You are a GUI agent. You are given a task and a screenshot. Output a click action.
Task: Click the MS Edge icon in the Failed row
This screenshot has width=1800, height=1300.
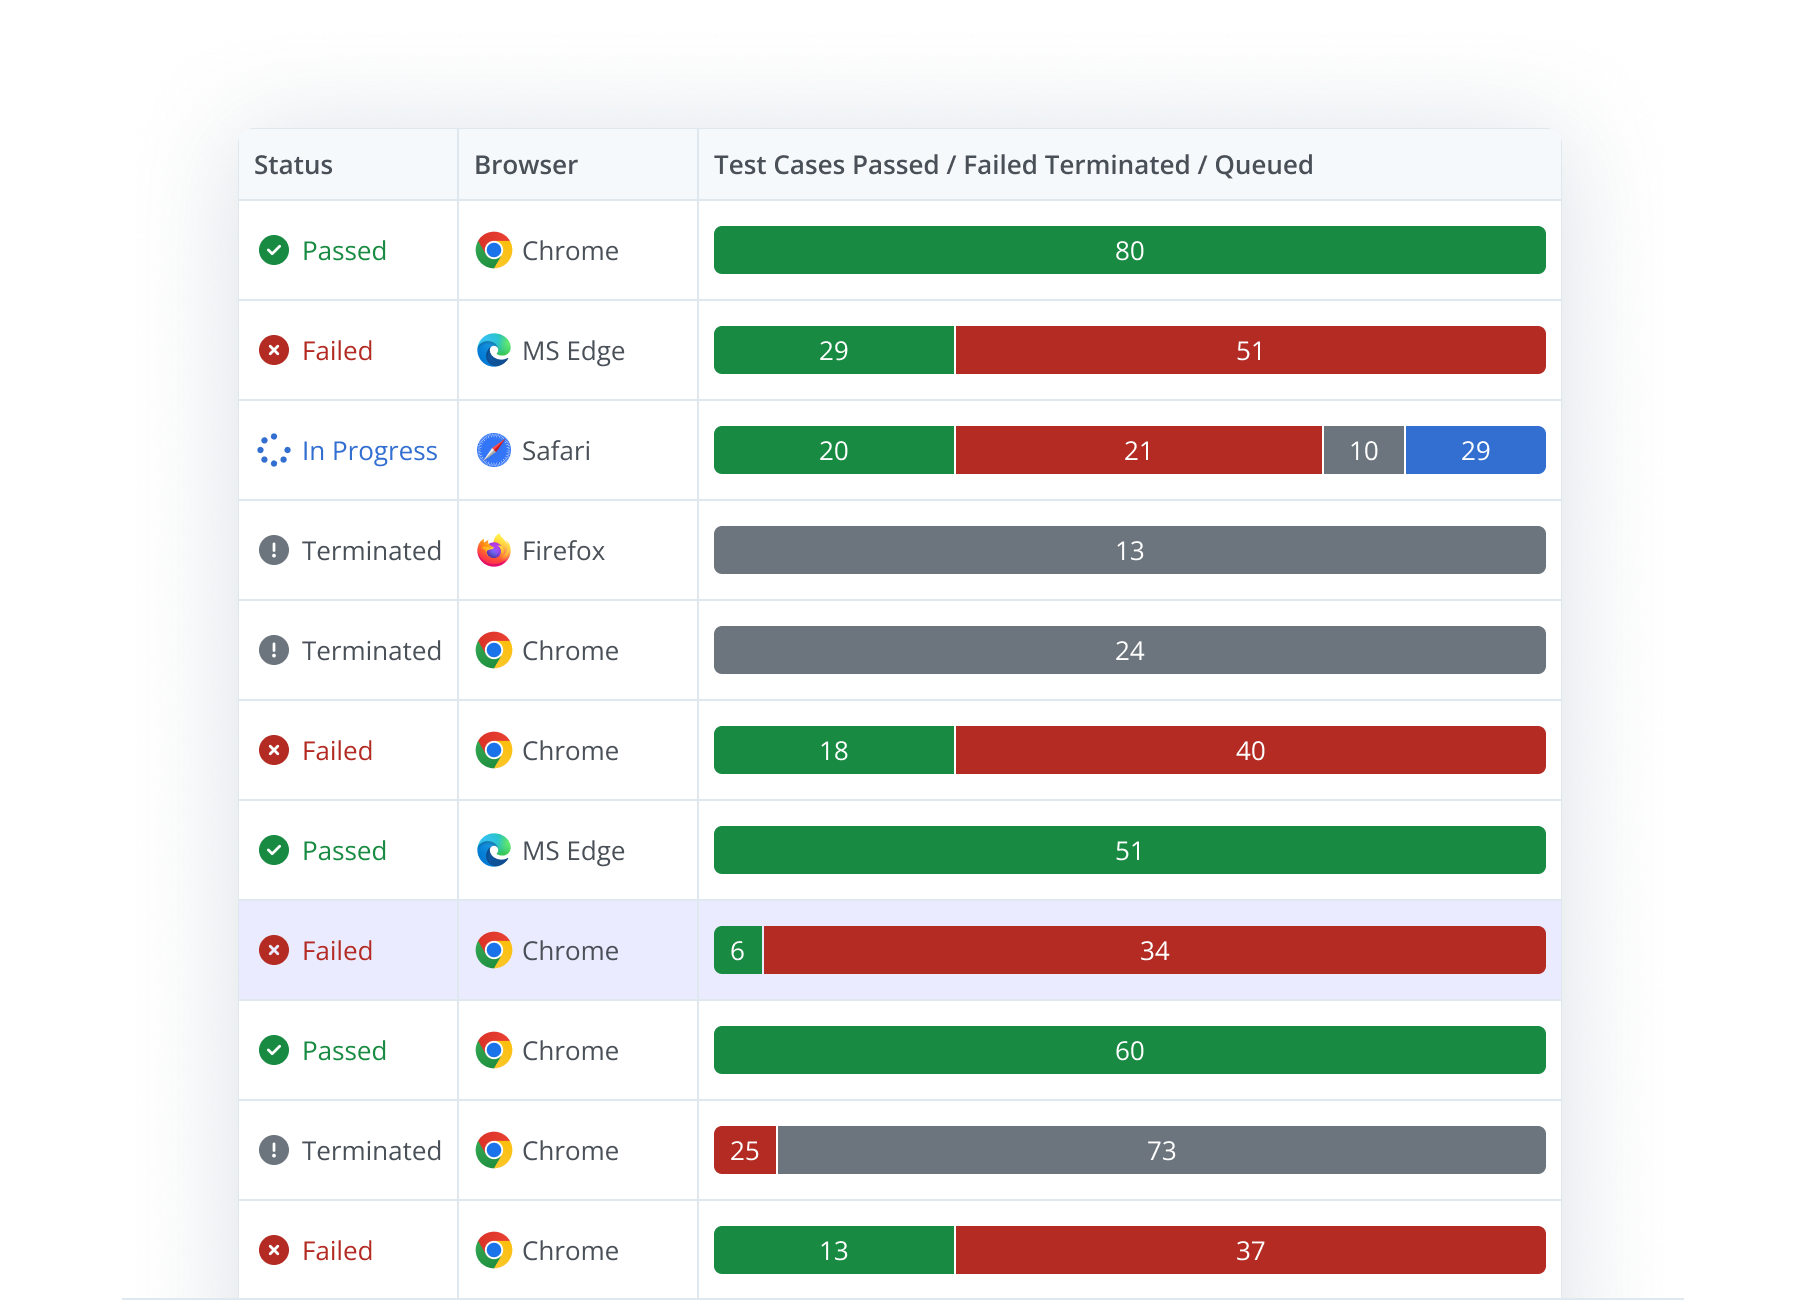pyautogui.click(x=494, y=350)
